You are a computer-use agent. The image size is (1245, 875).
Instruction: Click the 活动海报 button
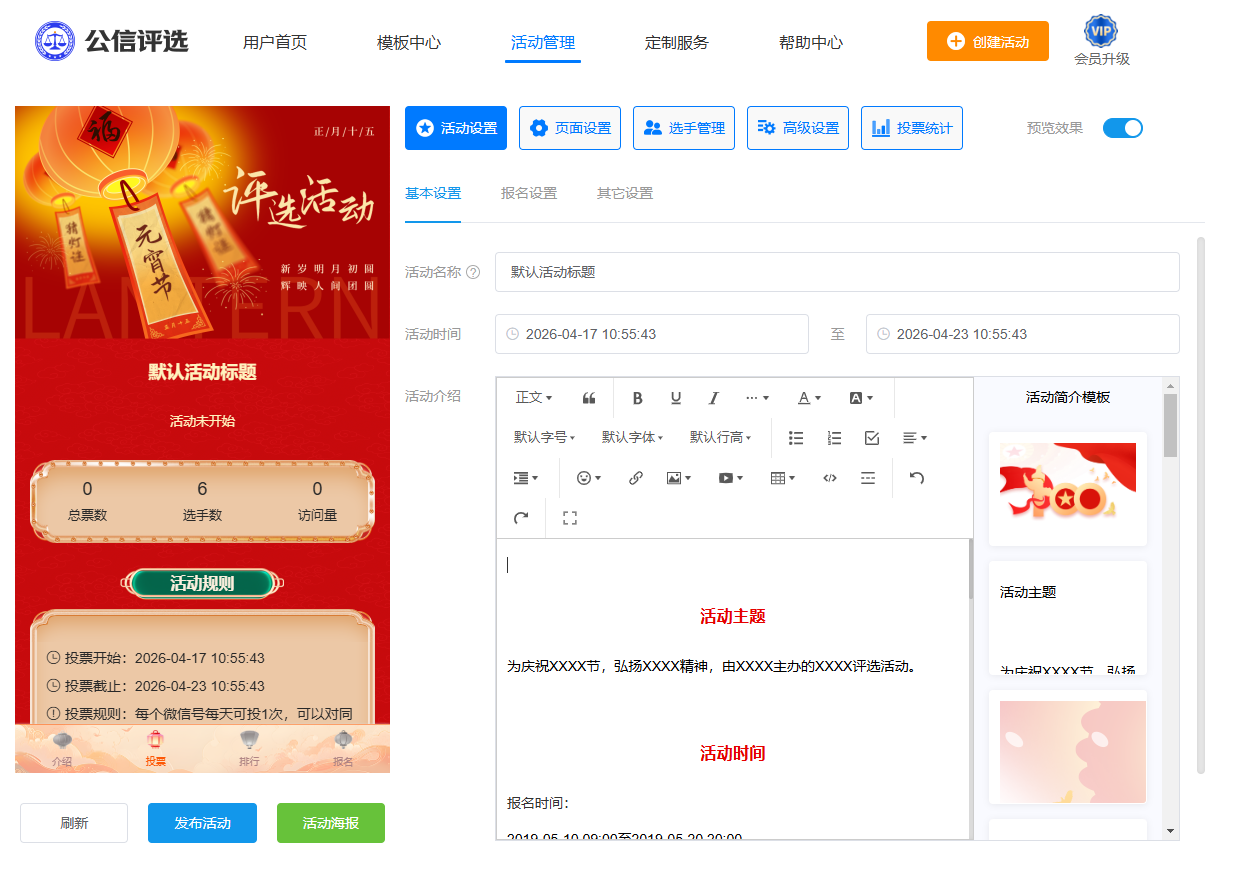point(331,823)
